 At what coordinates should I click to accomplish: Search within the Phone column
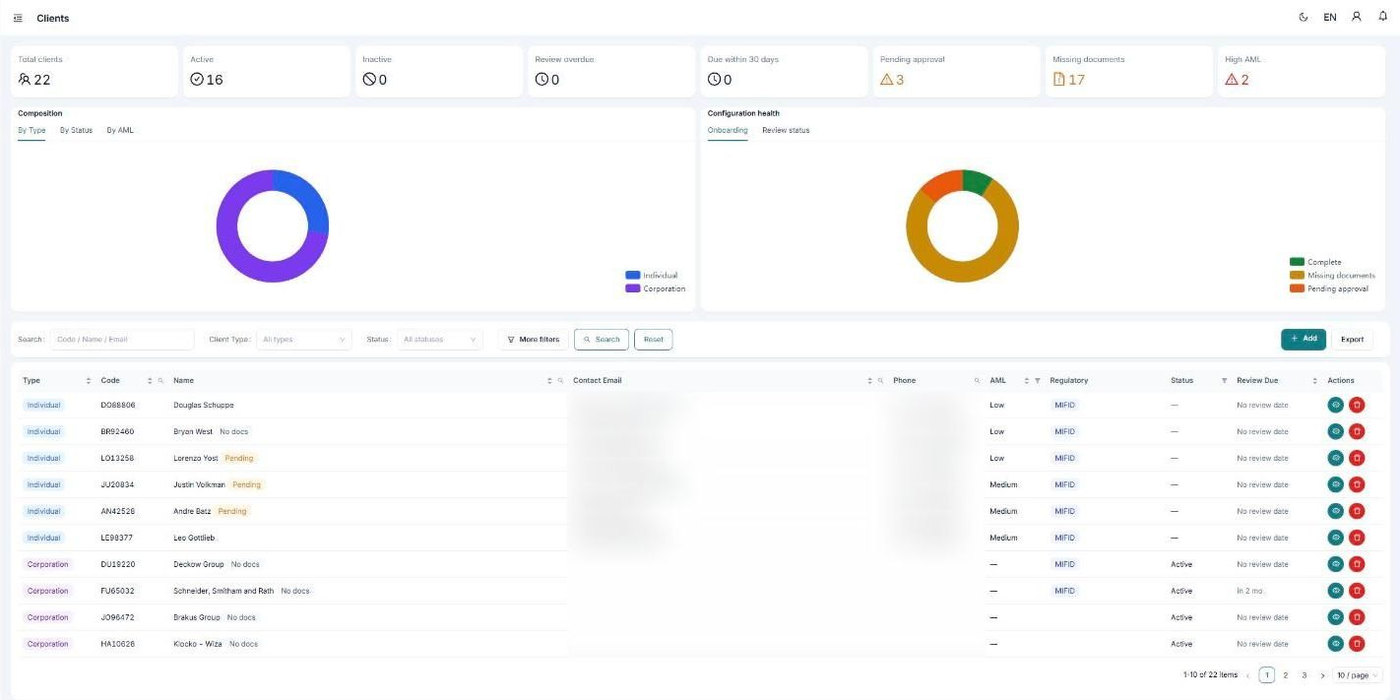[977, 380]
